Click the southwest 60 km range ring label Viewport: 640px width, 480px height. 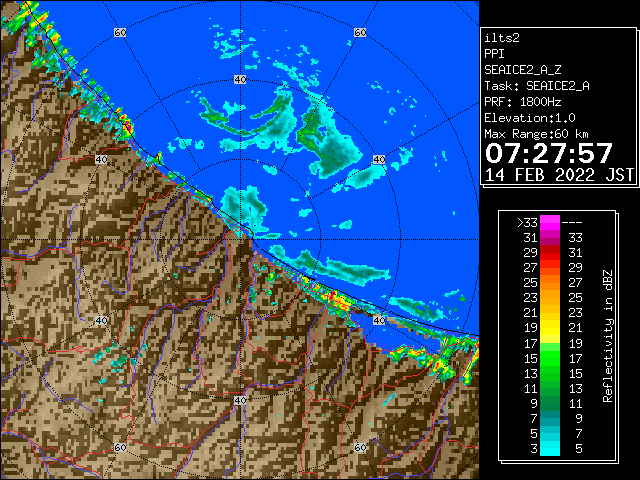point(120,448)
